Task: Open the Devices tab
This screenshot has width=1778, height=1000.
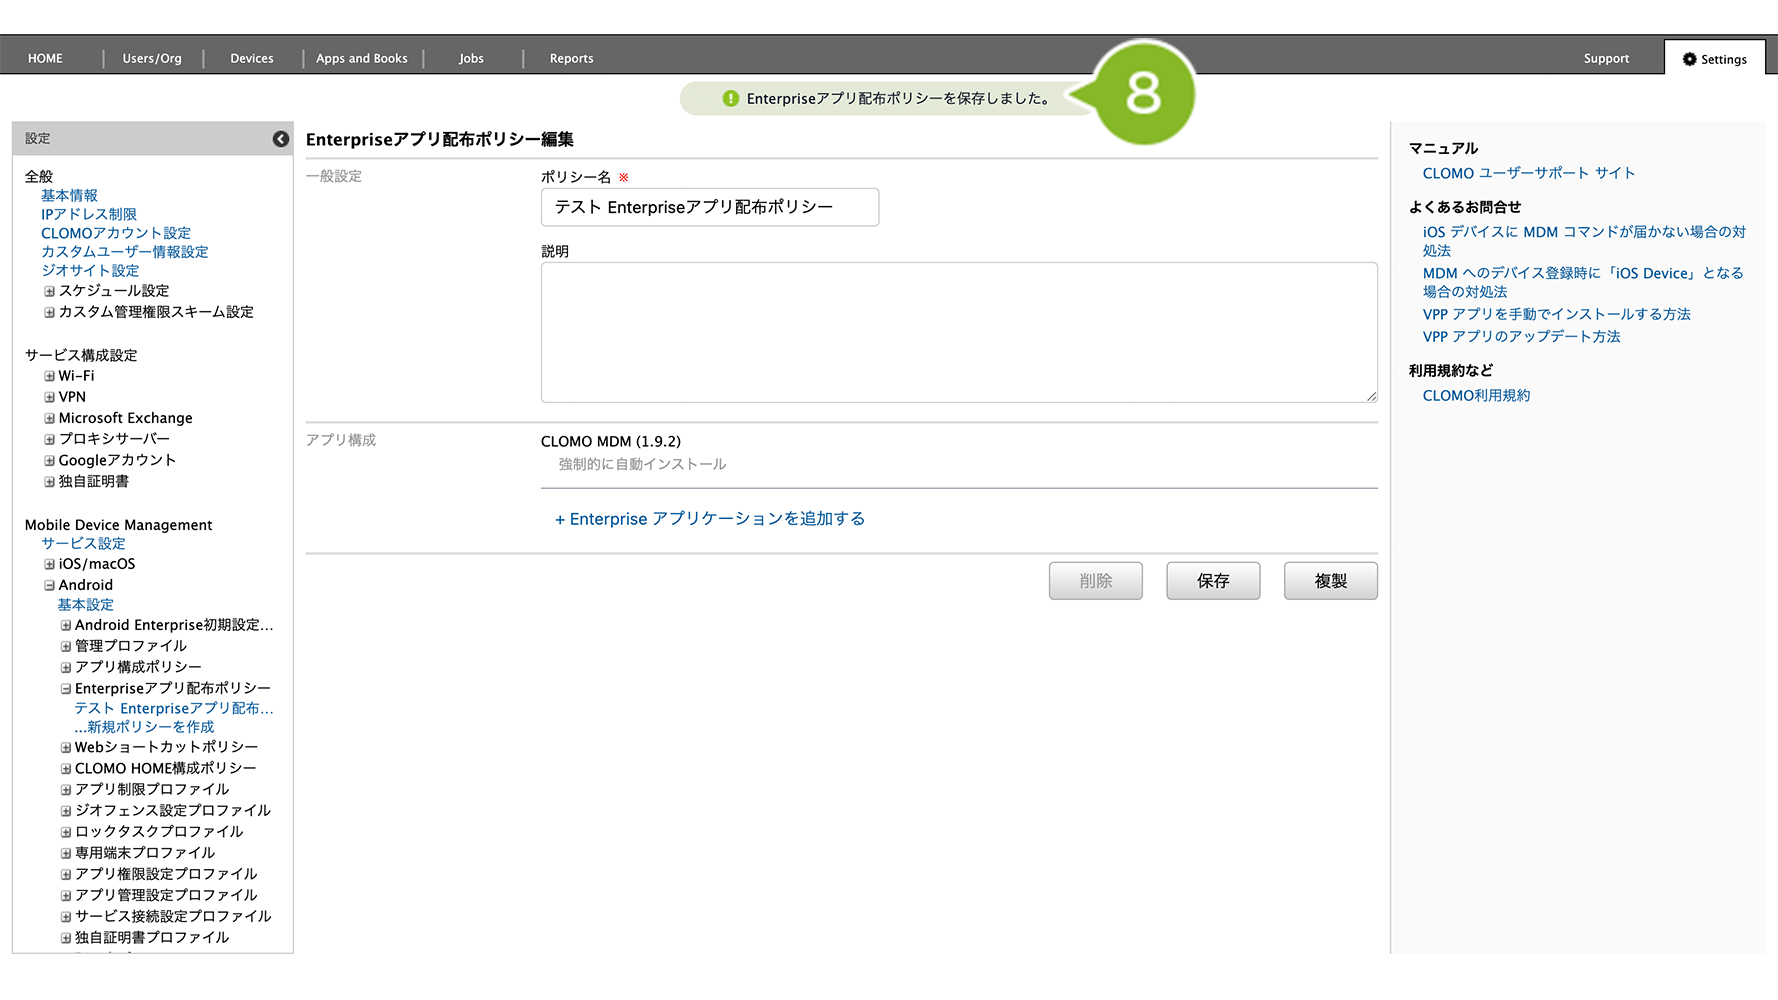Action: point(251,59)
